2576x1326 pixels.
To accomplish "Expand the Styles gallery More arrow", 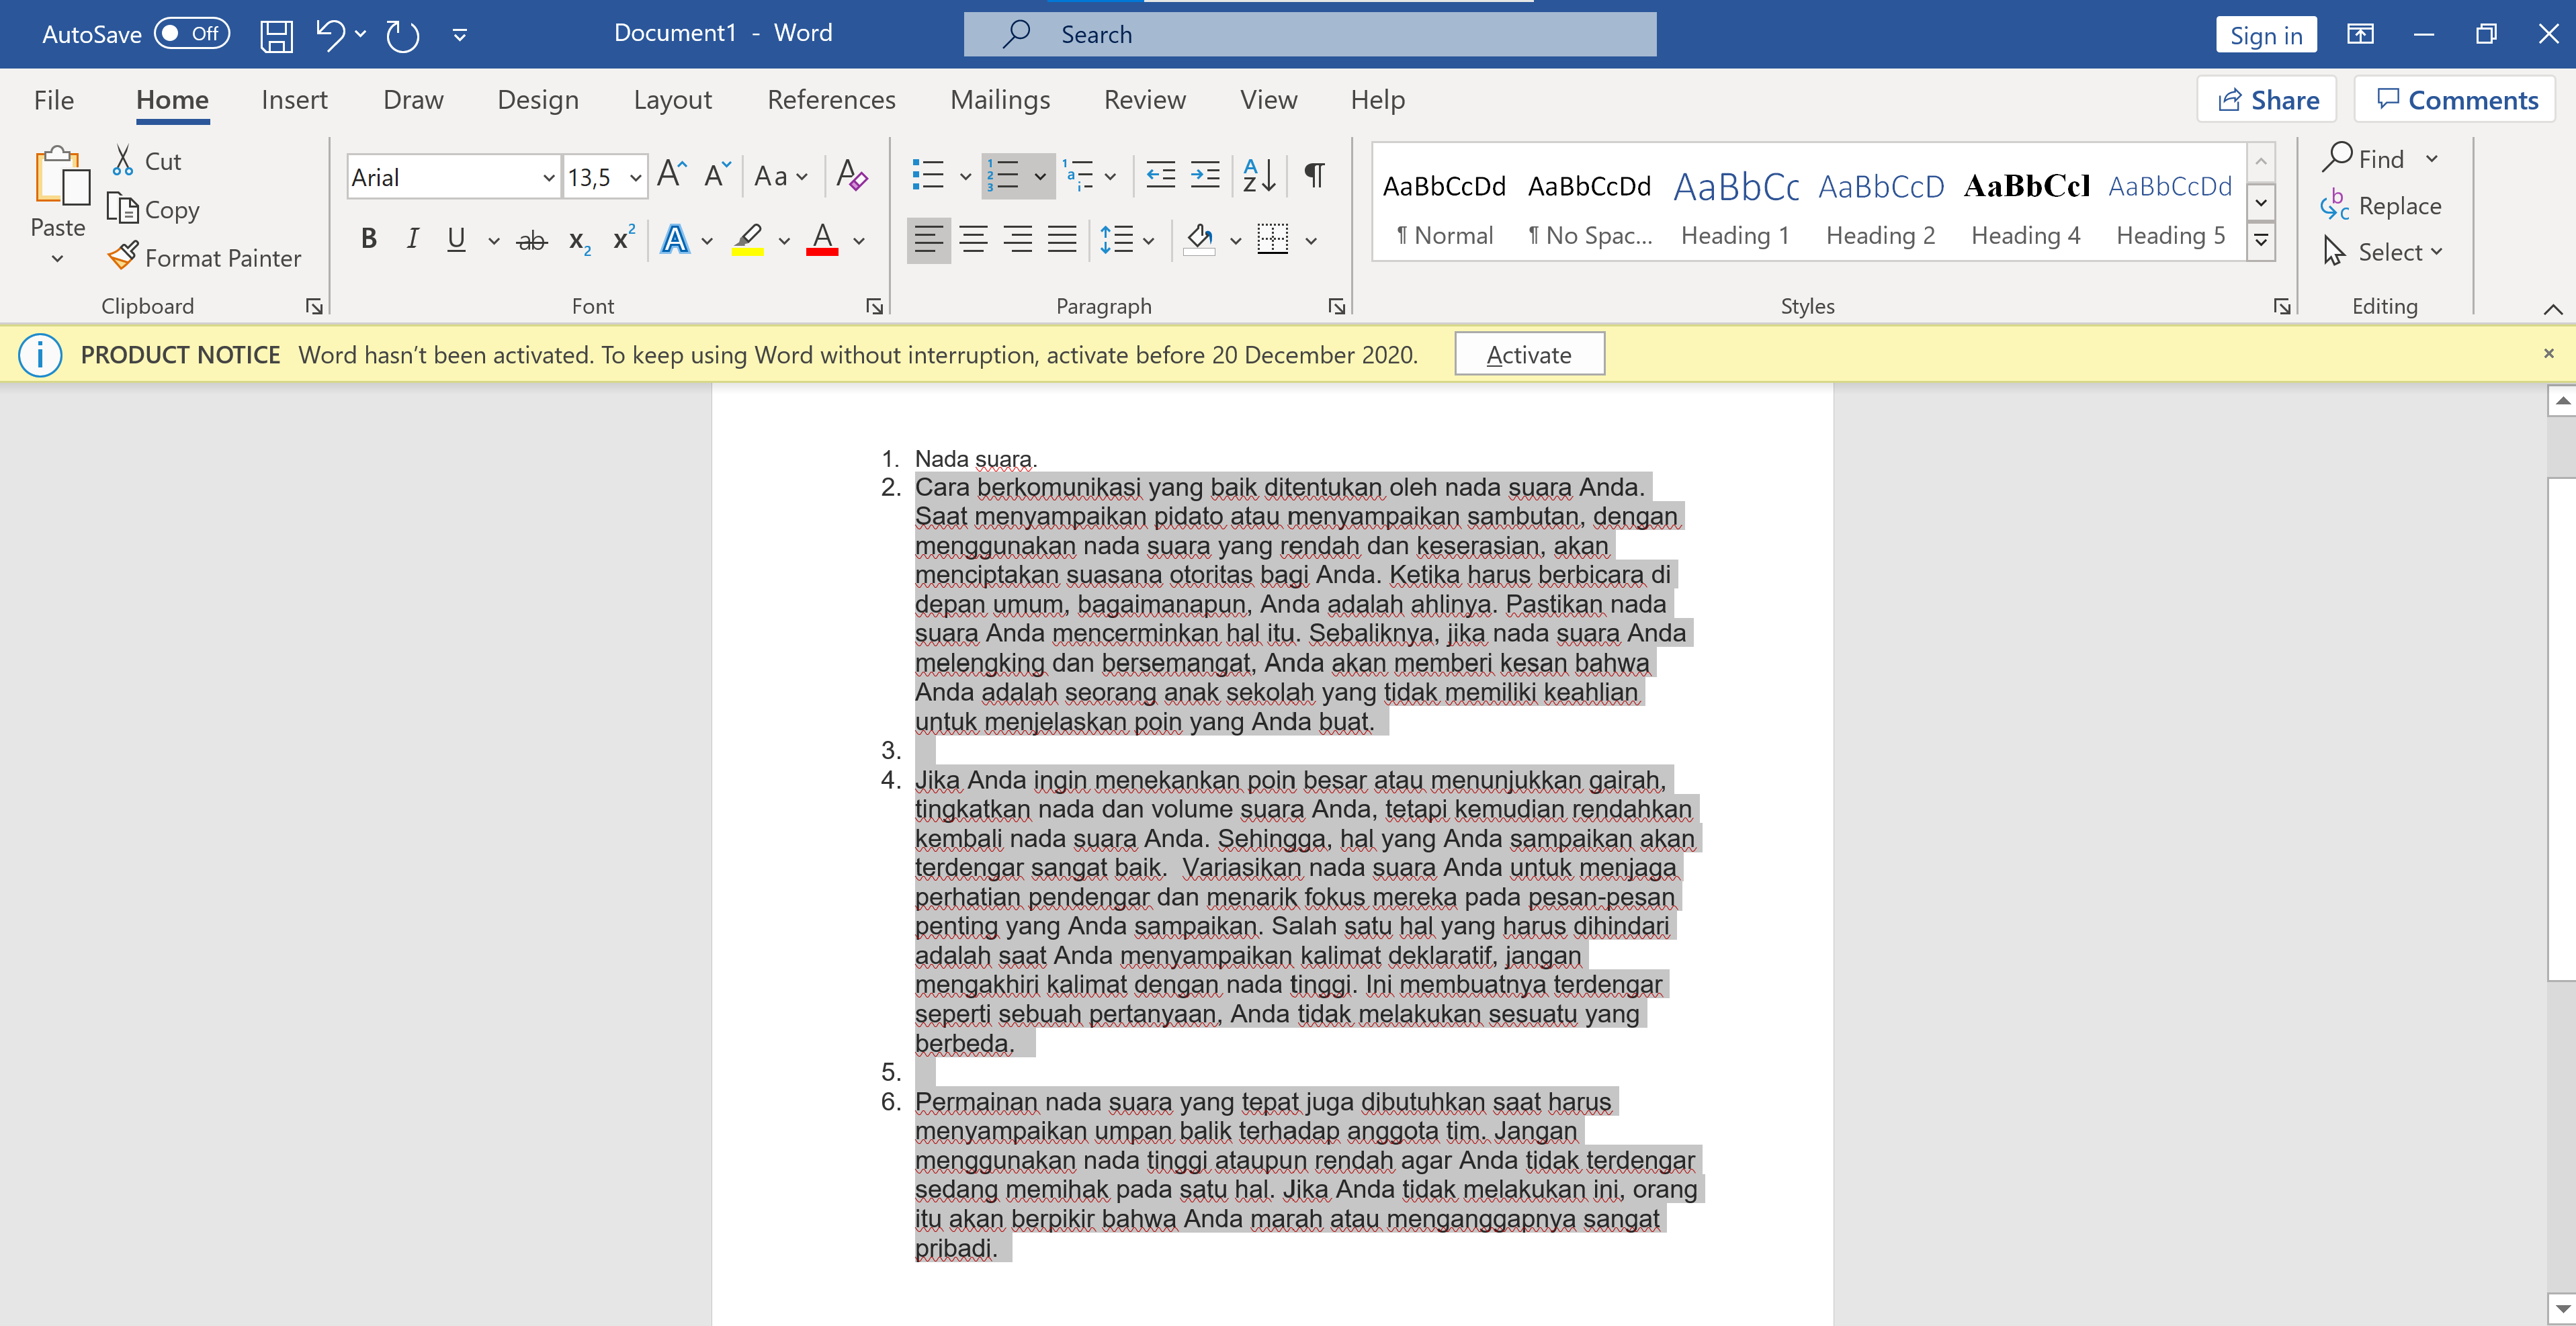I will click(2261, 241).
